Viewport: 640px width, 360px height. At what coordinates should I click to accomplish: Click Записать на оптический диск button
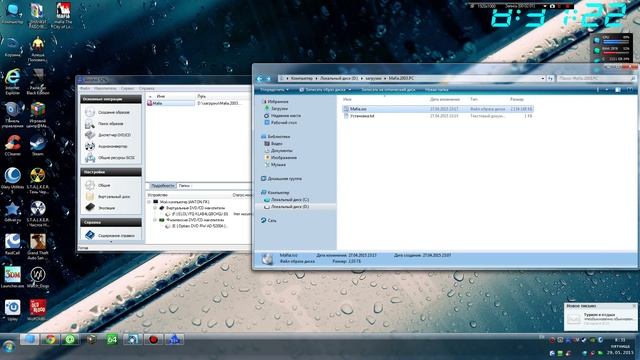coord(388,89)
